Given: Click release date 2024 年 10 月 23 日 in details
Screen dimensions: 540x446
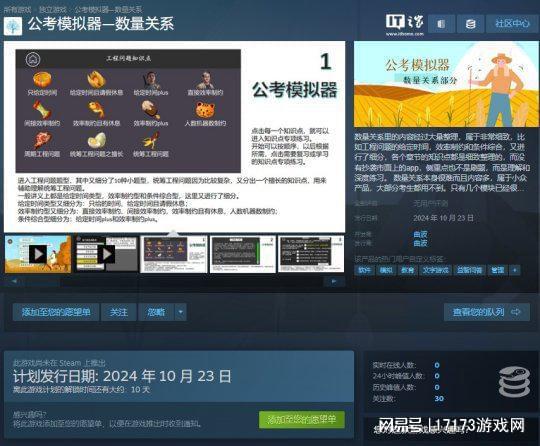Looking at the screenshot, I should click(x=443, y=218).
